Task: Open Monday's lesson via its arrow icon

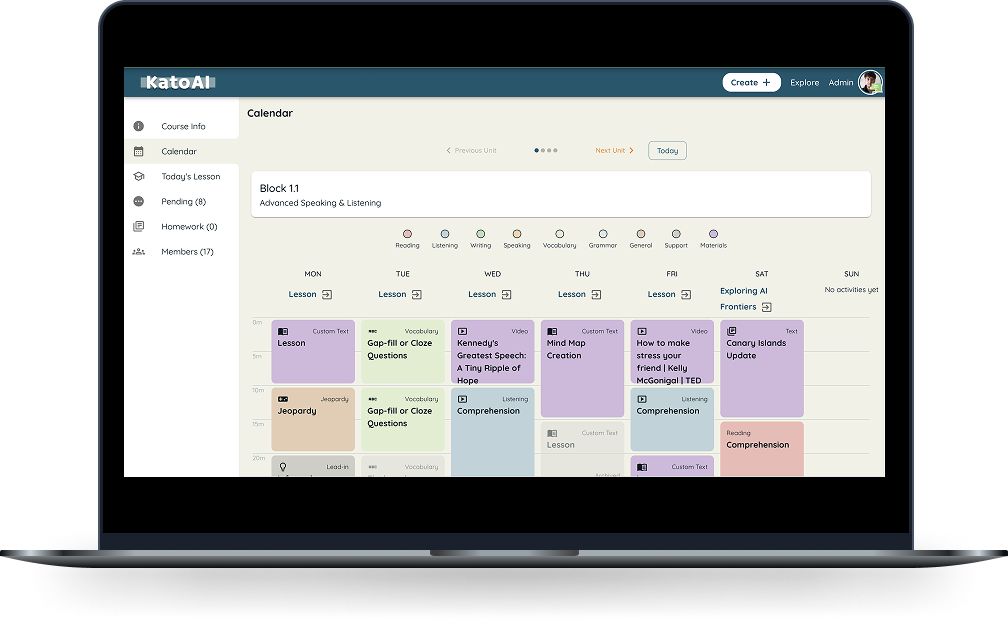Action: click(x=327, y=295)
